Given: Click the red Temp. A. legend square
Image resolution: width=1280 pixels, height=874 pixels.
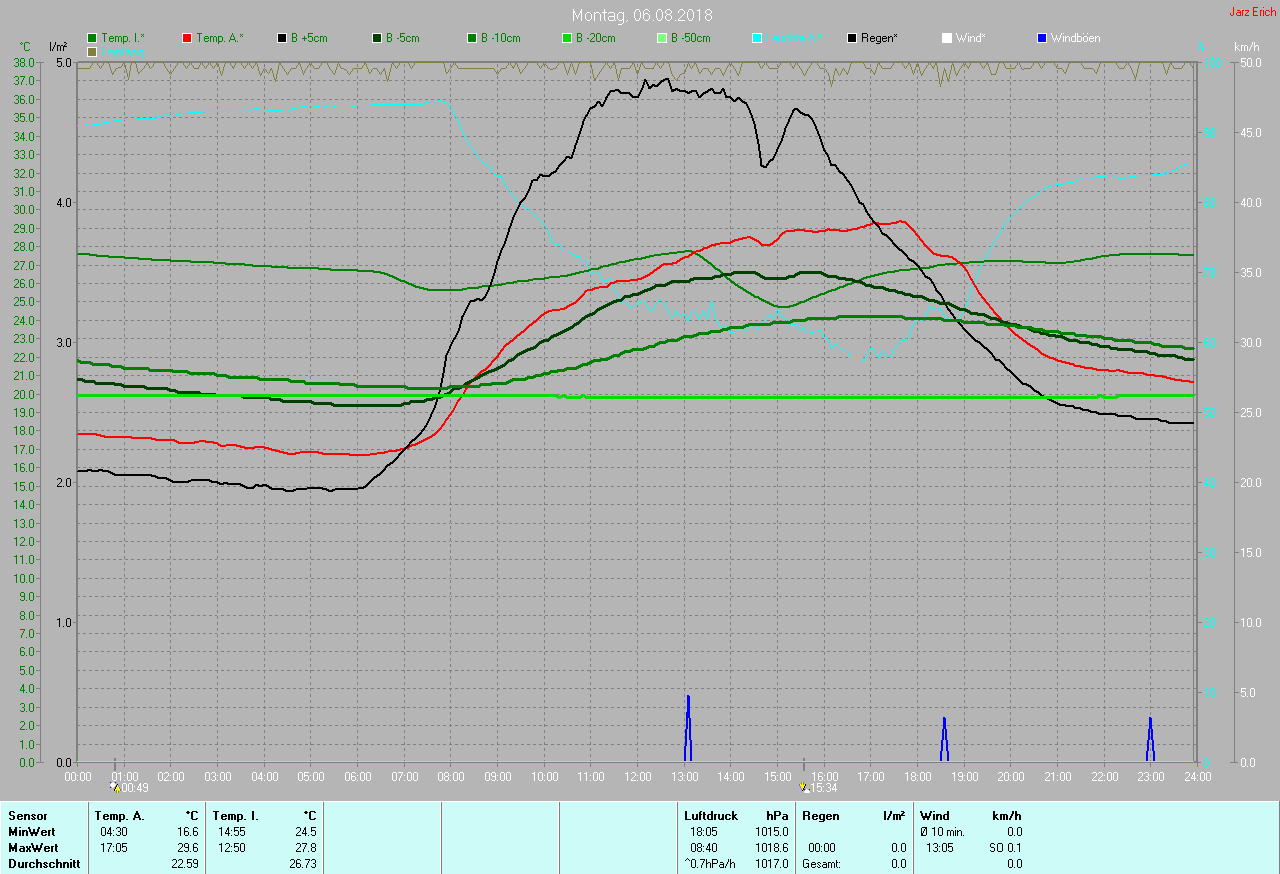Looking at the screenshot, I should point(187,38).
